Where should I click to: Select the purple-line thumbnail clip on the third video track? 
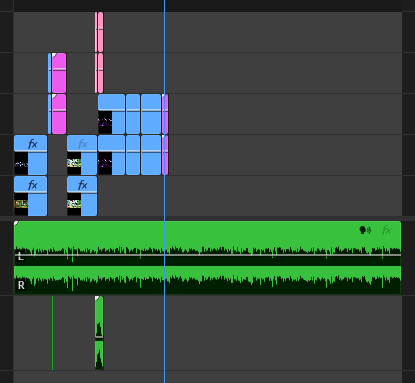pyautogui.click(x=111, y=114)
